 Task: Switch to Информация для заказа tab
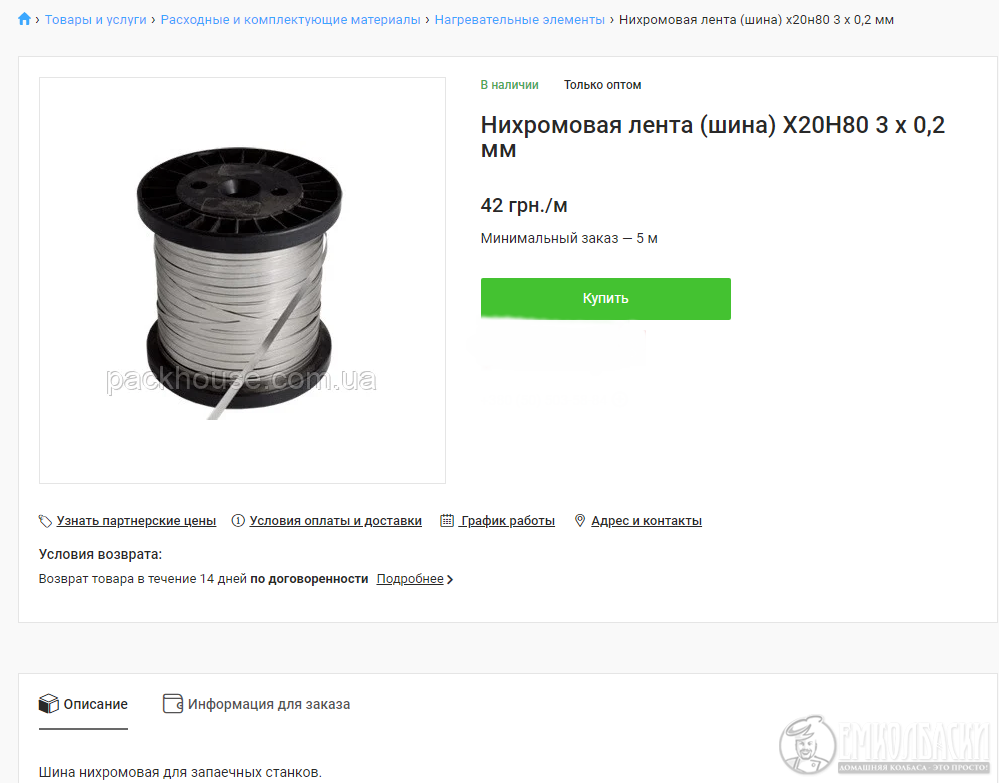[257, 704]
